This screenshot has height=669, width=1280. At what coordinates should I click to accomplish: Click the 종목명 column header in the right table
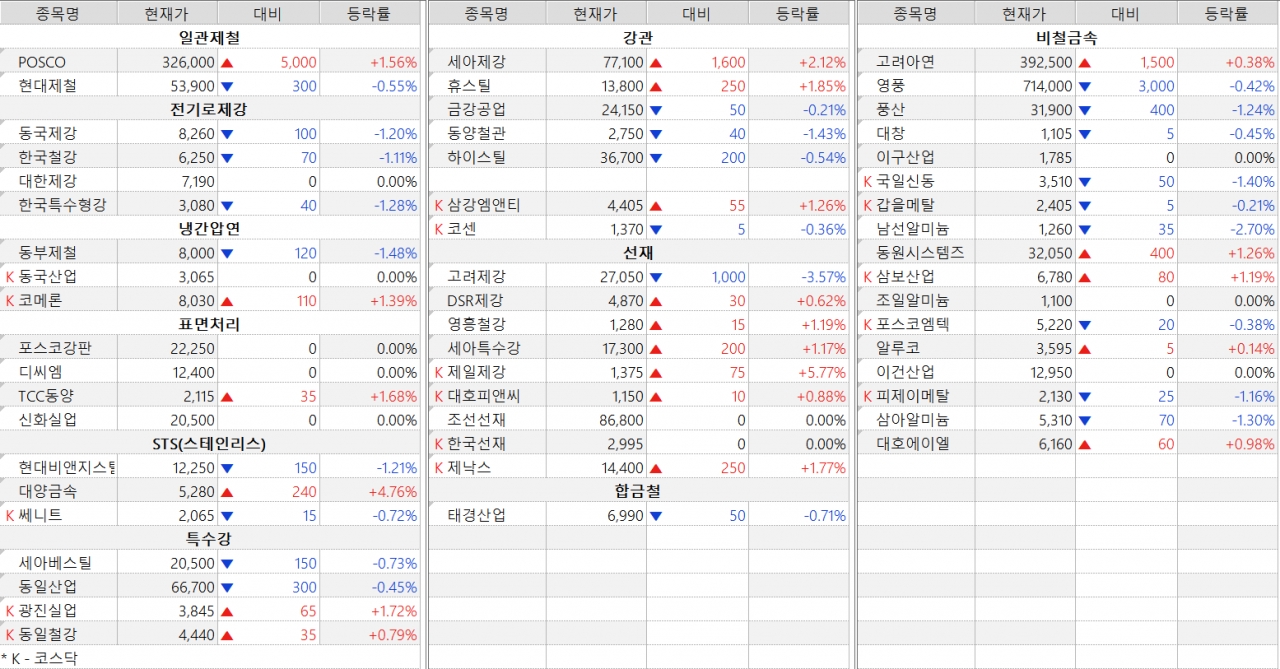click(x=915, y=13)
